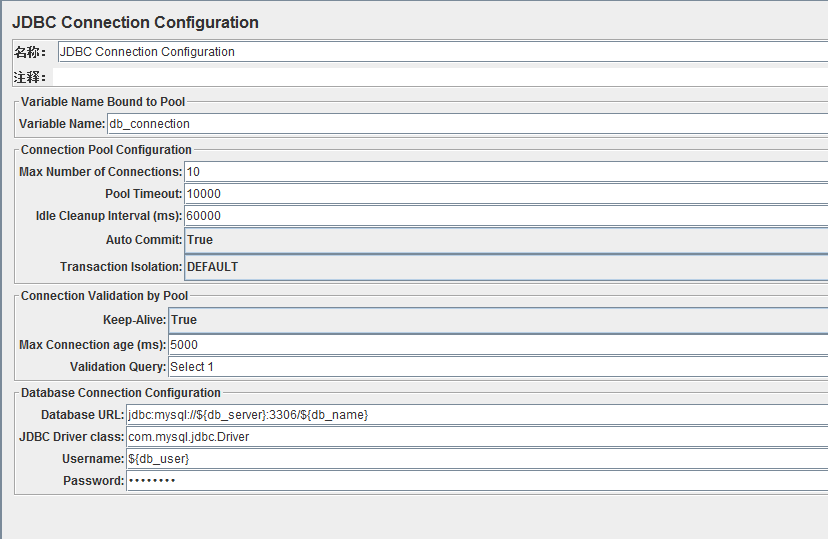
Task: Click the 注释 comments field
Action: pos(440,77)
